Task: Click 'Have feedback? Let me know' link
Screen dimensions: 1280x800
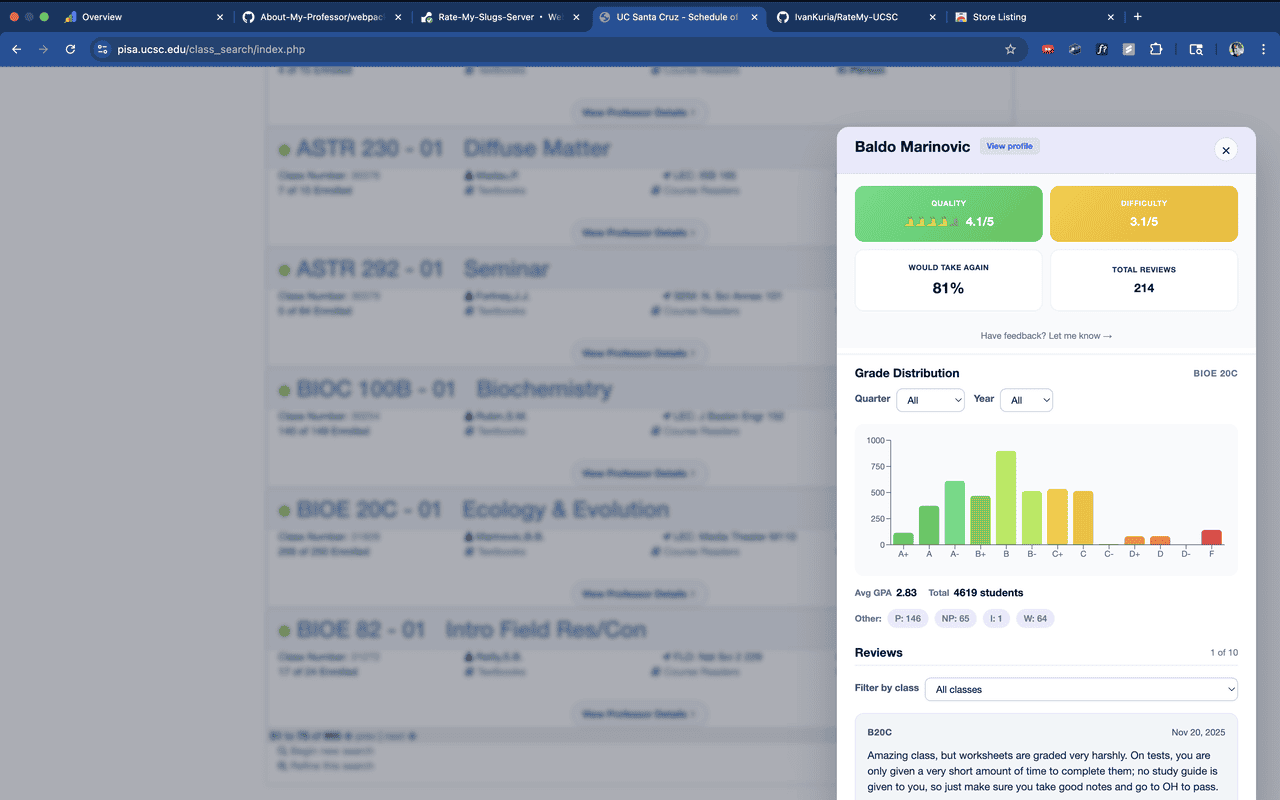Action: (x=1046, y=336)
